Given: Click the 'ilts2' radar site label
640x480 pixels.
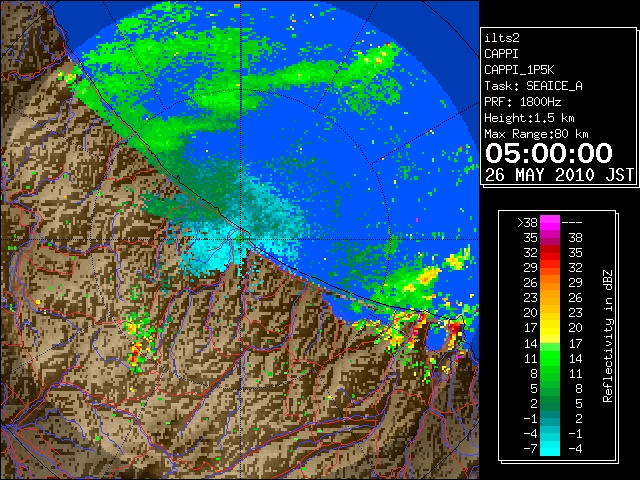Looking at the screenshot, I should coord(502,38).
